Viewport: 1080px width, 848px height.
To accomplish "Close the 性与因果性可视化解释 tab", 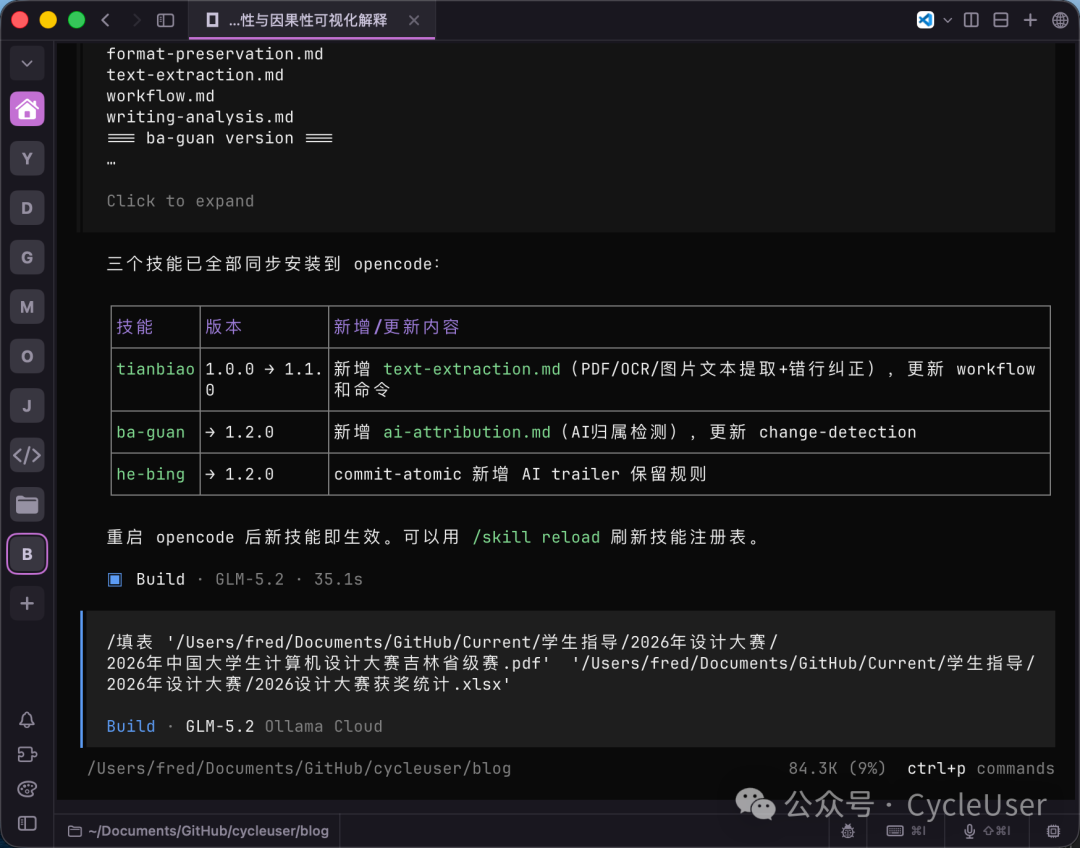I will click(414, 20).
